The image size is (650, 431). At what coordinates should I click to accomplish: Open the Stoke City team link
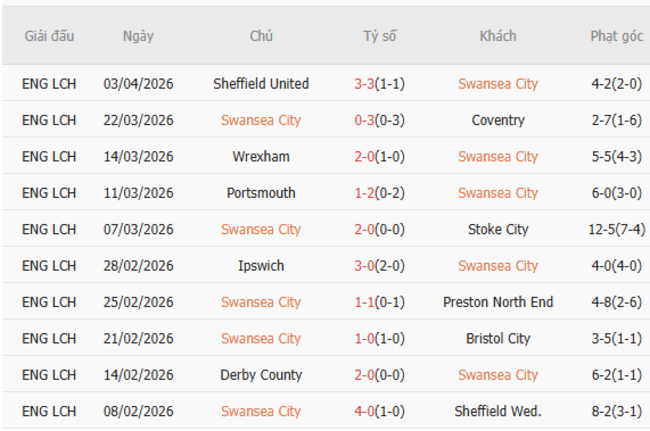click(x=498, y=230)
